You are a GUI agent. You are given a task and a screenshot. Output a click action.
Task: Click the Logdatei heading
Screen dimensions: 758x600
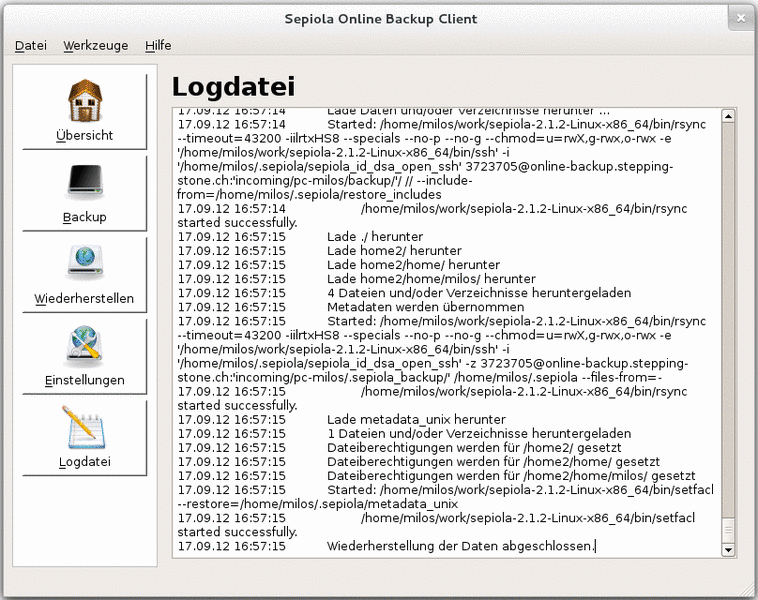[x=233, y=87]
